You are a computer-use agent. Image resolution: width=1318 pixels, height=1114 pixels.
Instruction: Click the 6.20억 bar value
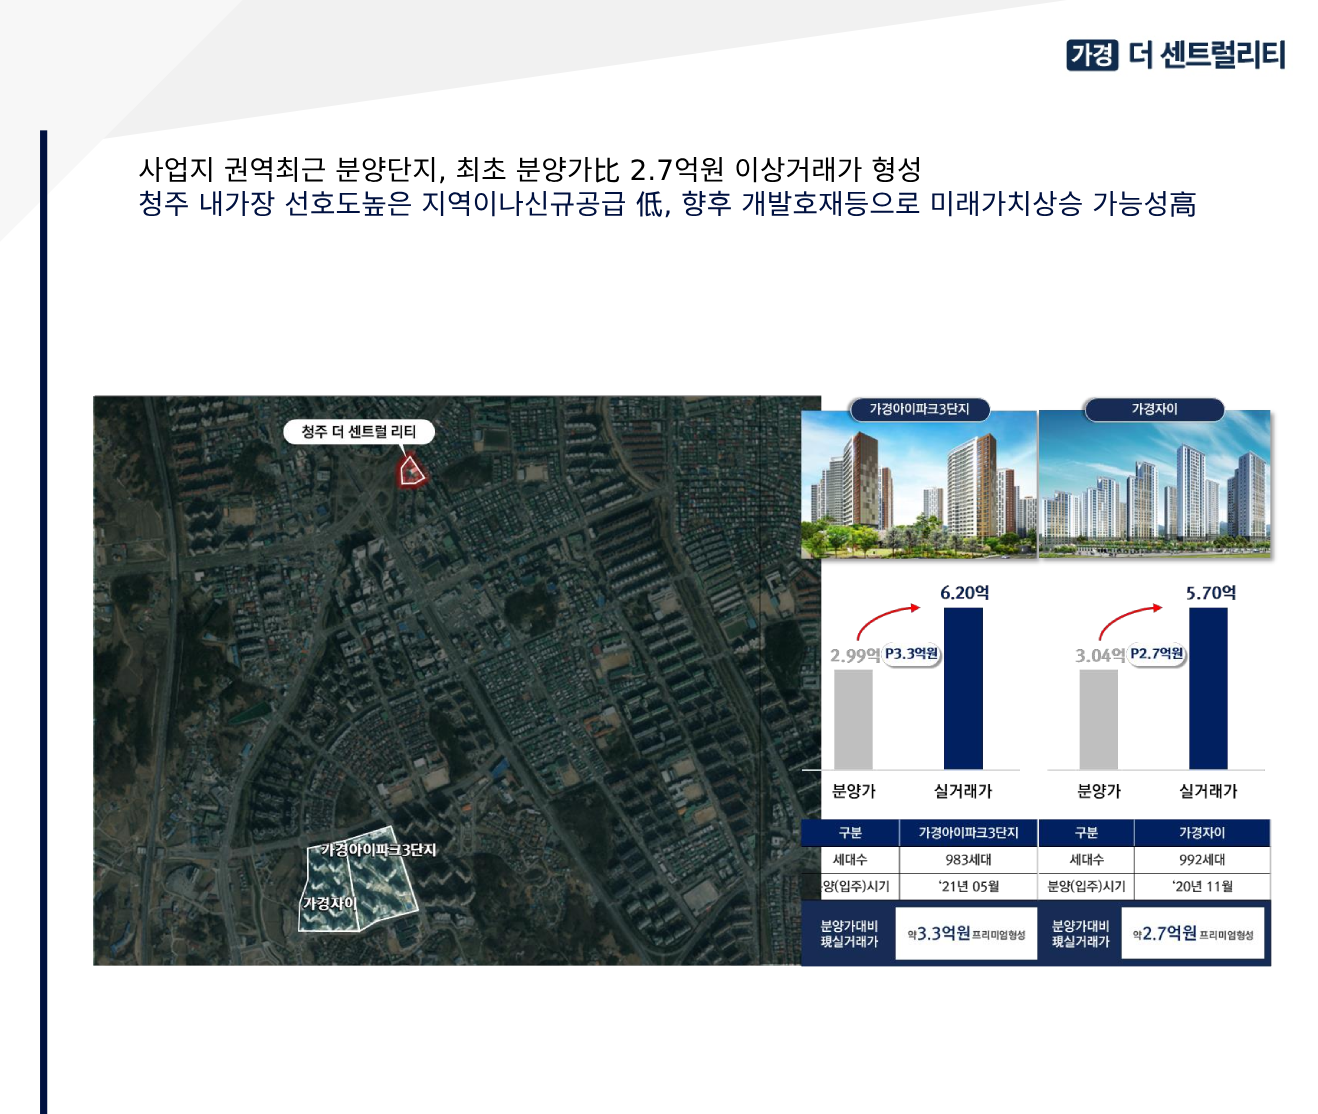[964, 593]
